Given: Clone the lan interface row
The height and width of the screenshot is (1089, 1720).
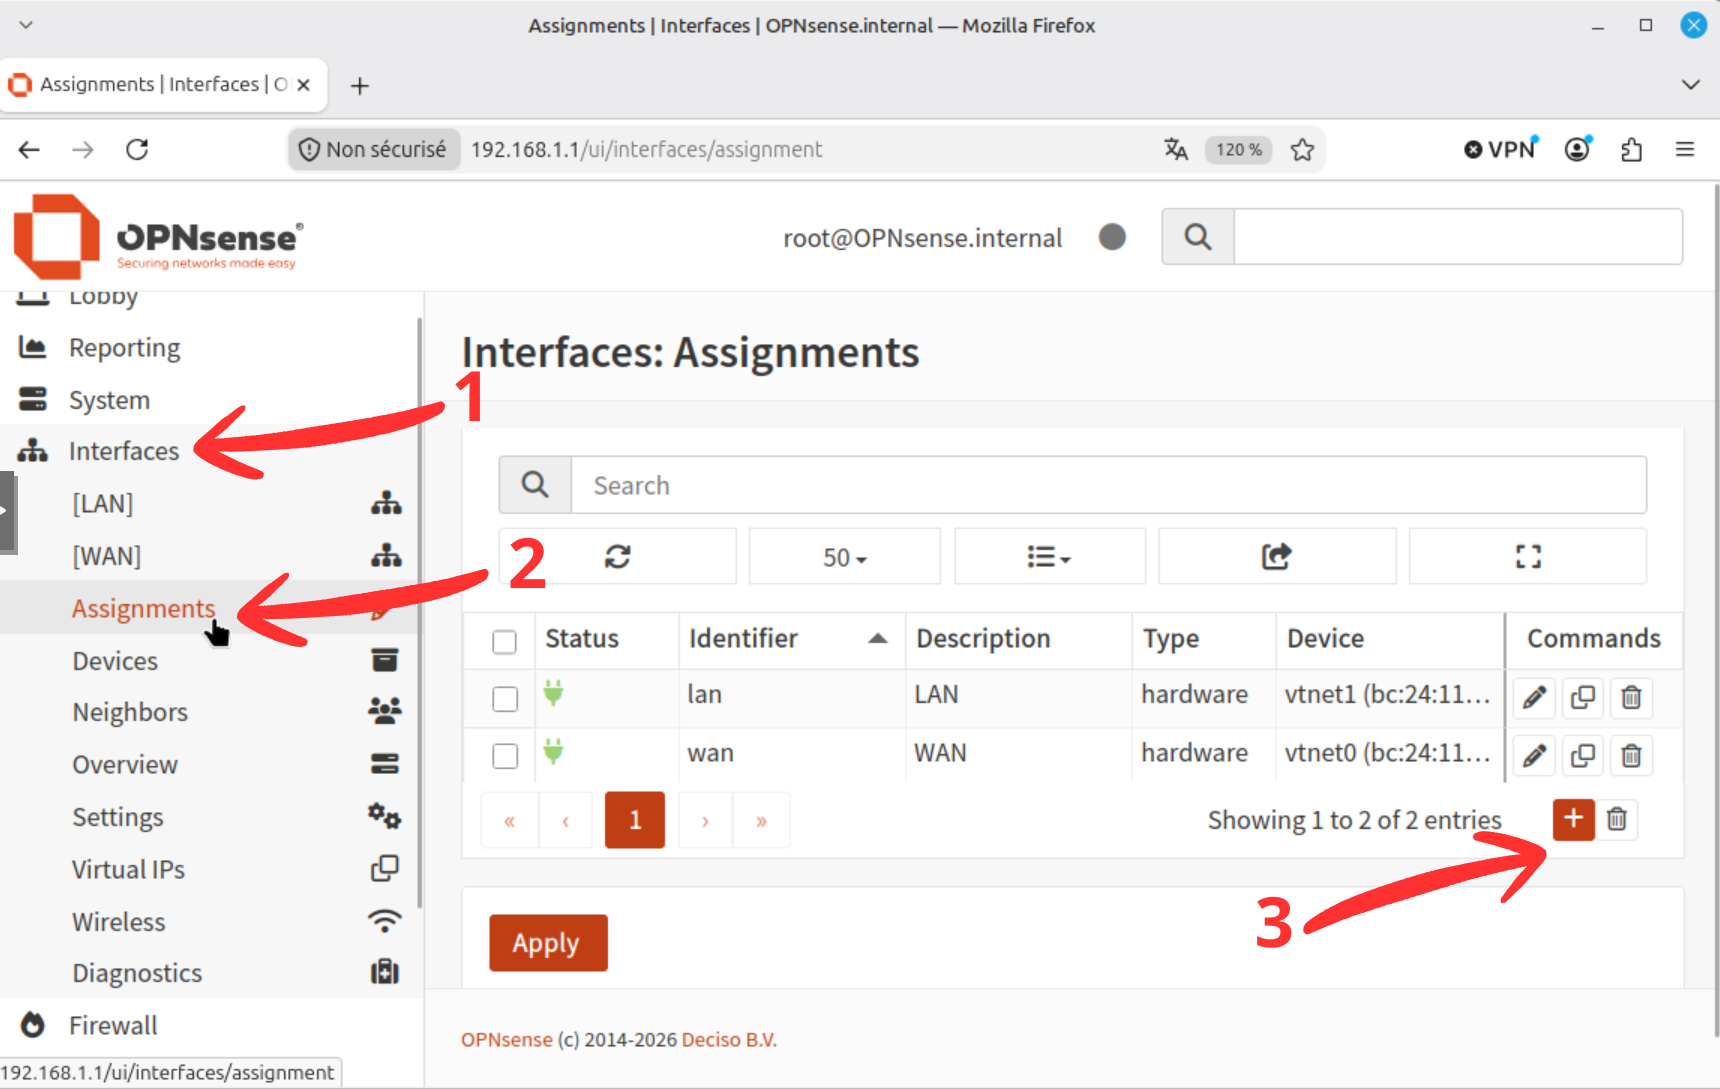Looking at the screenshot, I should pos(1583,697).
